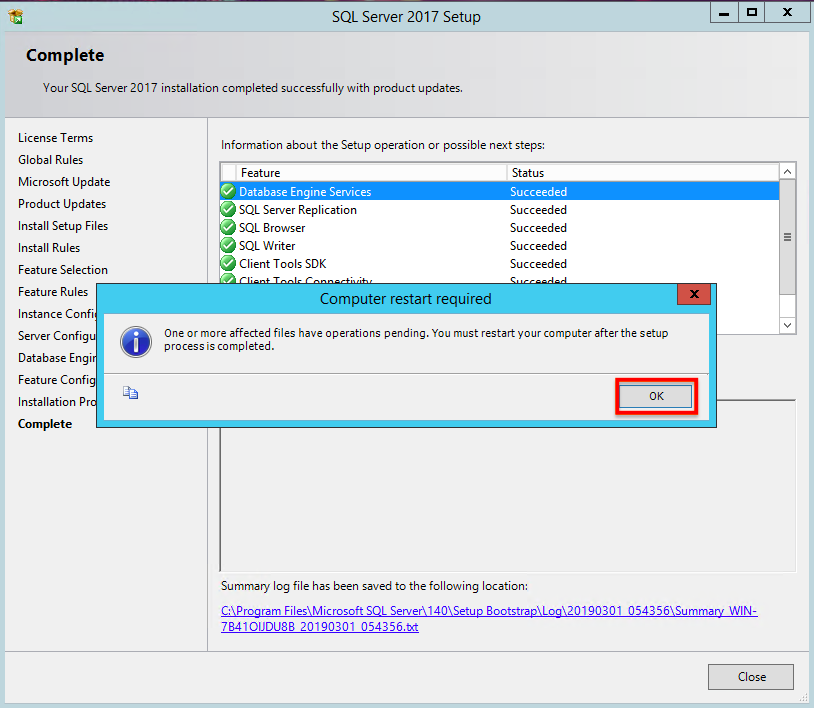This screenshot has width=814, height=708.
Task: Click the Complete step in sidebar
Action: [x=45, y=424]
